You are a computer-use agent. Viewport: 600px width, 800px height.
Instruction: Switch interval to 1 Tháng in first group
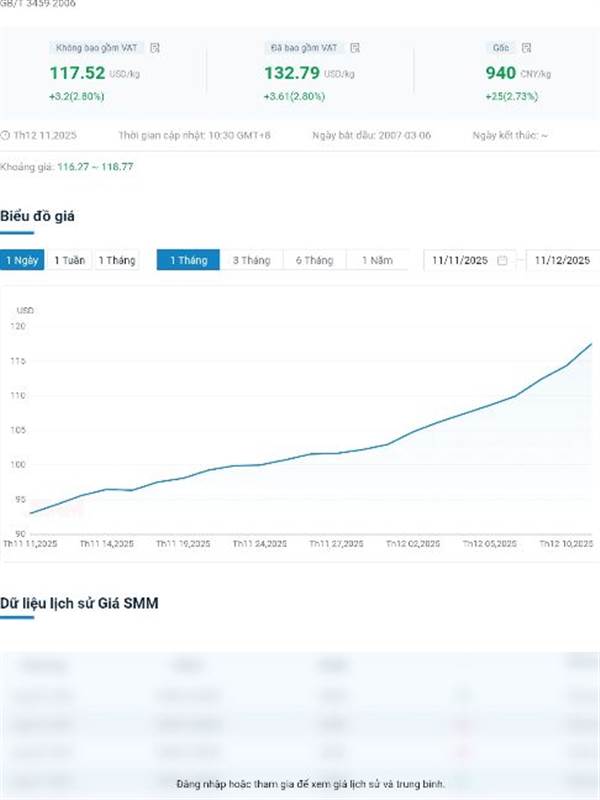click(x=115, y=260)
